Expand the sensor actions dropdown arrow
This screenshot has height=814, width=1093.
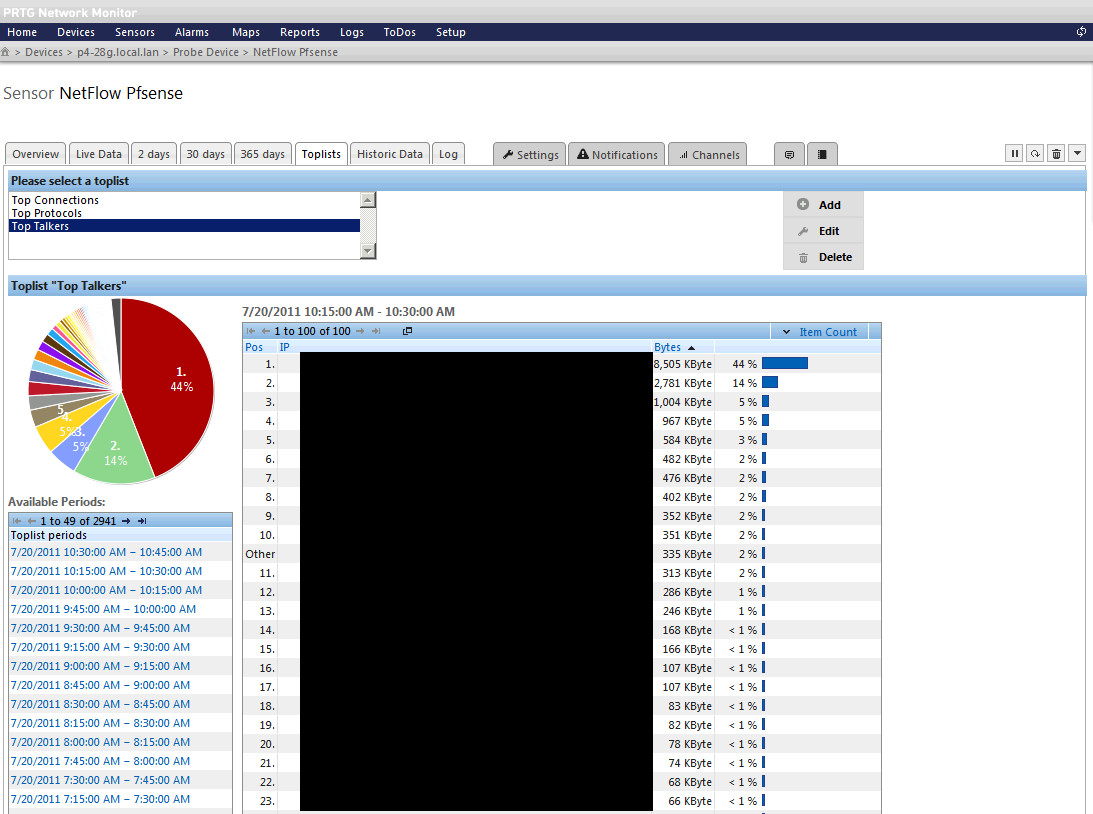pos(1077,154)
